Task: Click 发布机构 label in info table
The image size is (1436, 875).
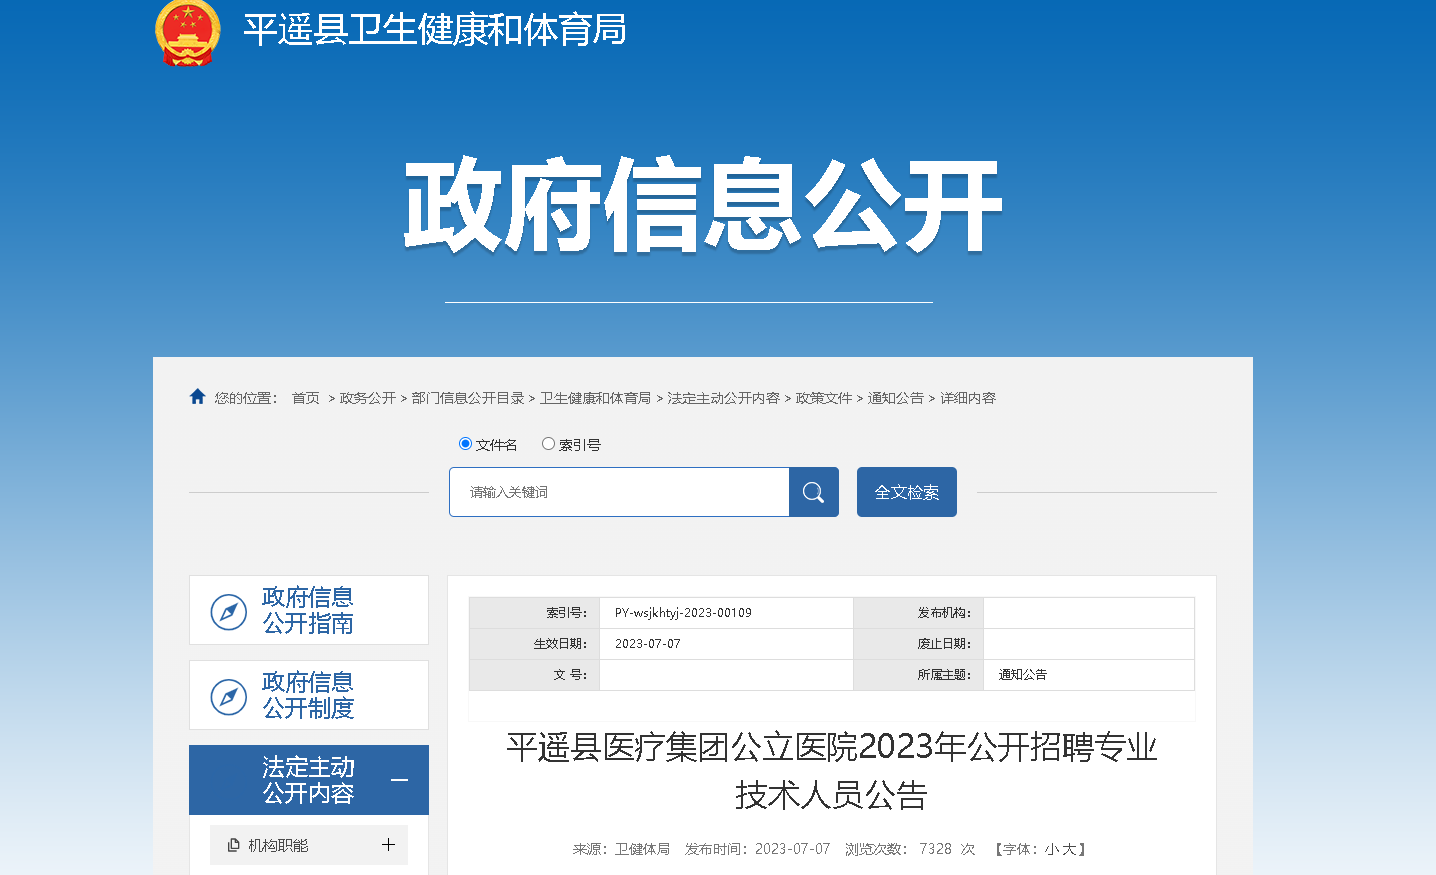Action: click(x=944, y=613)
